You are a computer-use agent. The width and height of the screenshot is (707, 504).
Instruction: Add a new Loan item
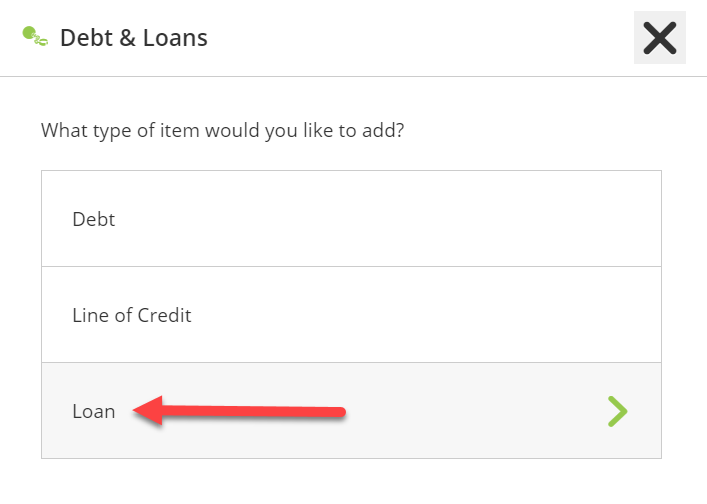click(351, 411)
